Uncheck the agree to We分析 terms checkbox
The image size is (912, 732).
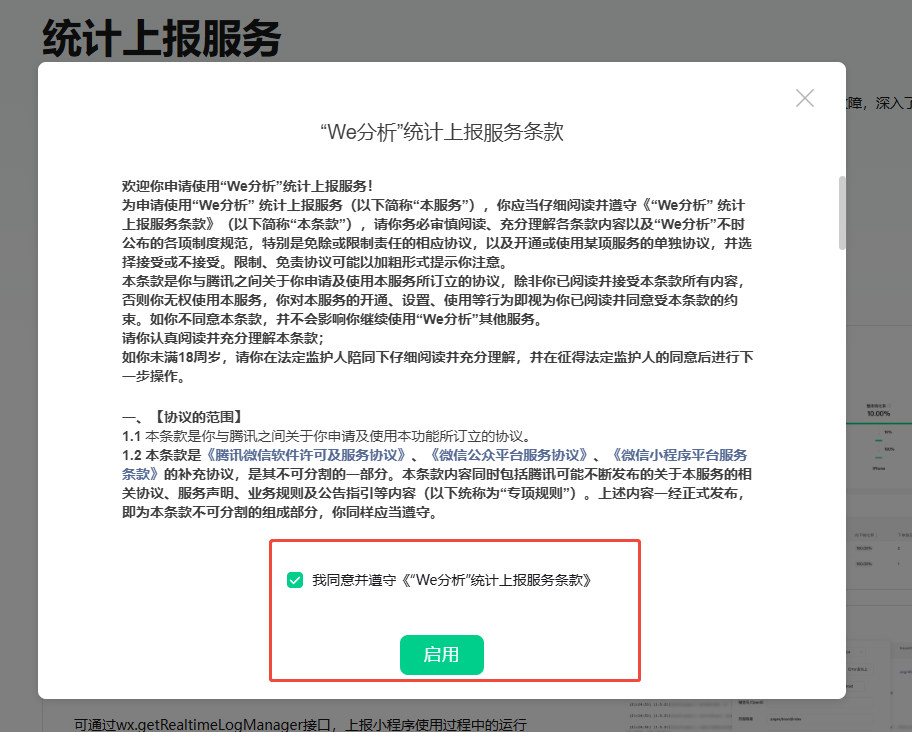tap(295, 580)
